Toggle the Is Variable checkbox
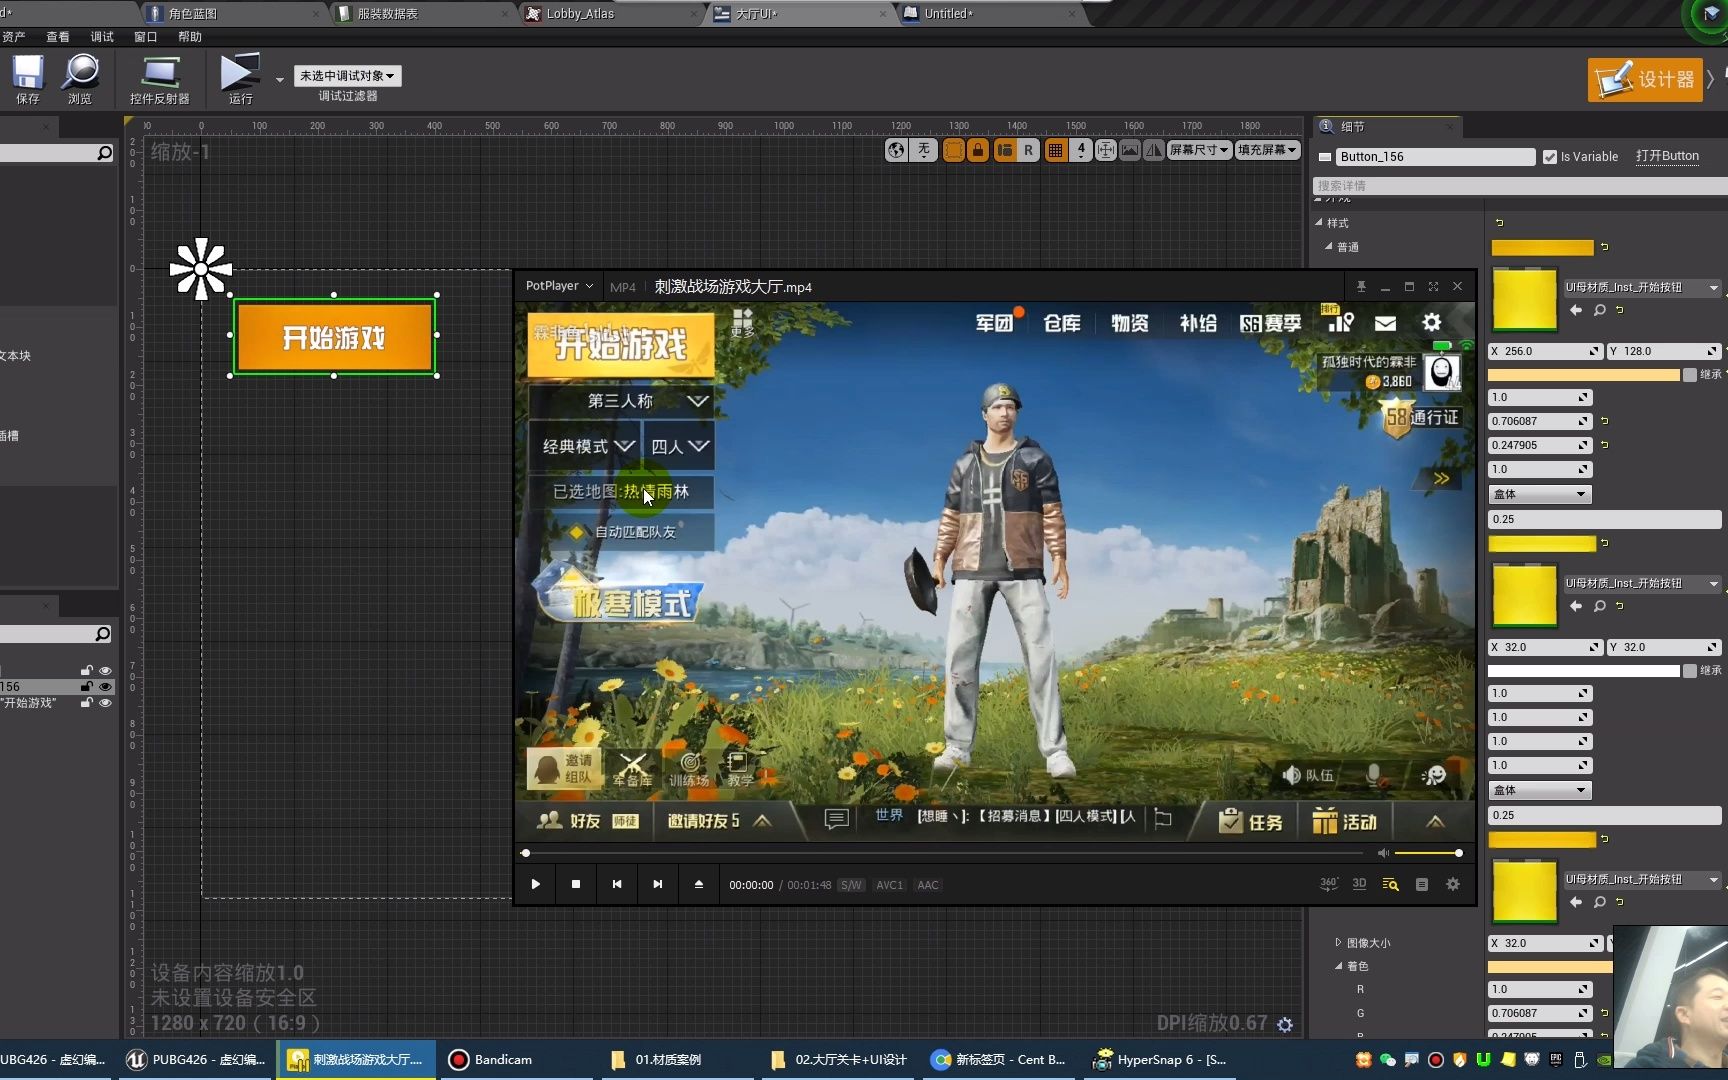1728x1080 pixels. (1550, 157)
